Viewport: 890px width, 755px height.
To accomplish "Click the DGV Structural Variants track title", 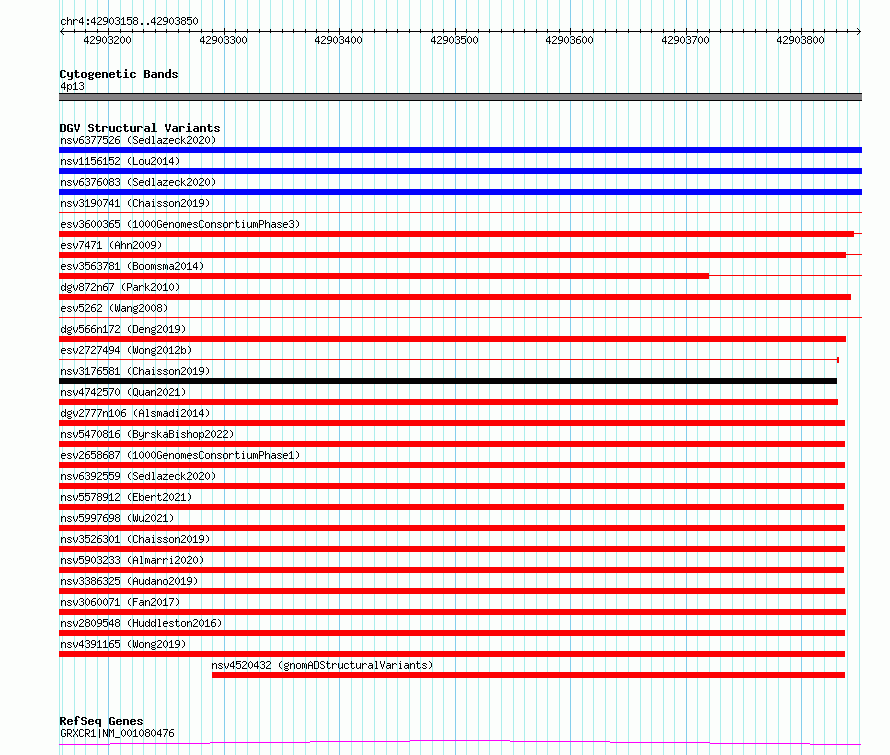I will [140, 128].
